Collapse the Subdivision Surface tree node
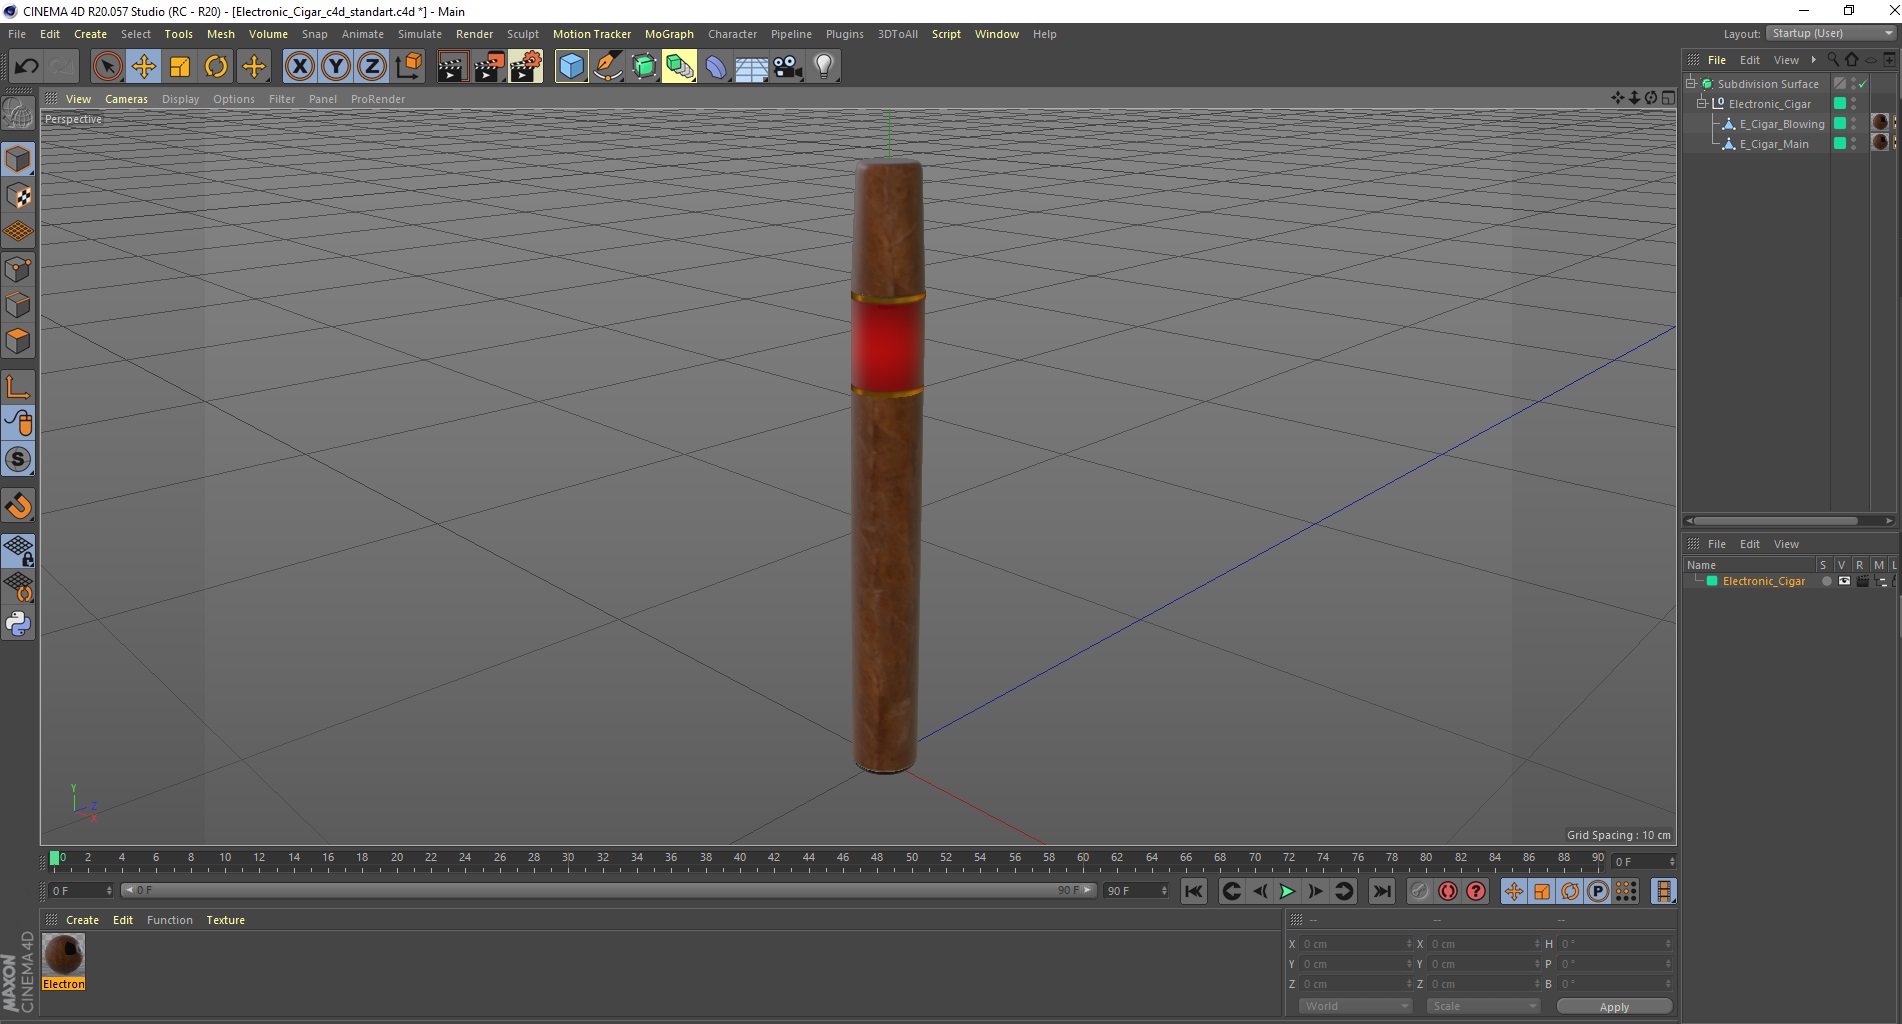1902x1024 pixels. [x=1691, y=83]
